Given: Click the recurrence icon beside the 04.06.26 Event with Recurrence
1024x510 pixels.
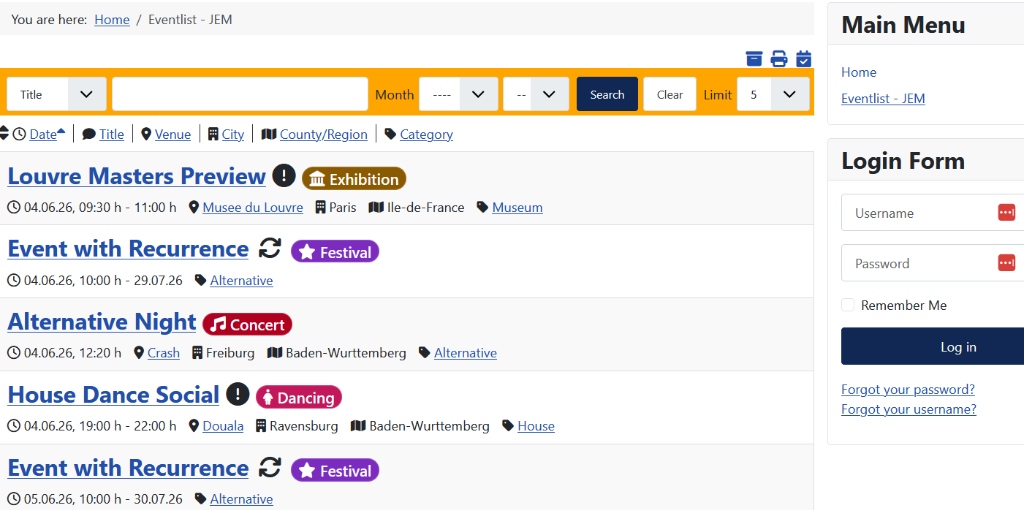Looking at the screenshot, I should point(270,248).
